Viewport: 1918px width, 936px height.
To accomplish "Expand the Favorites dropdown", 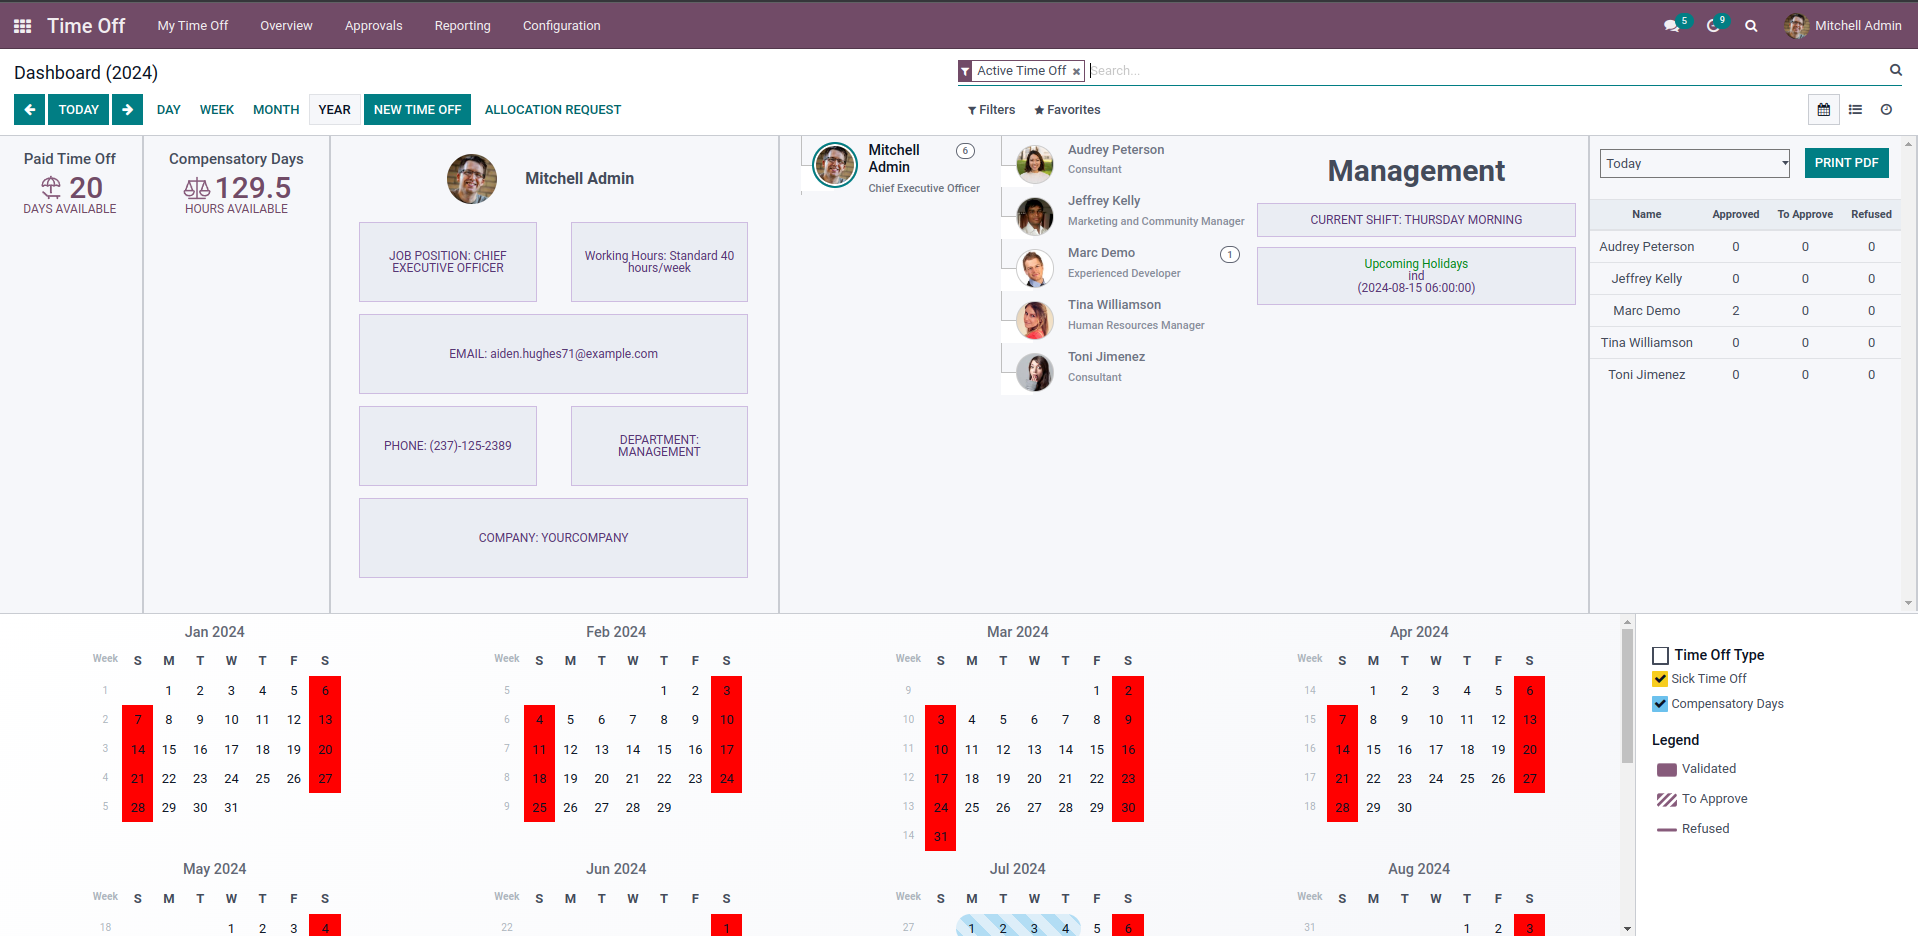I will coord(1067,110).
